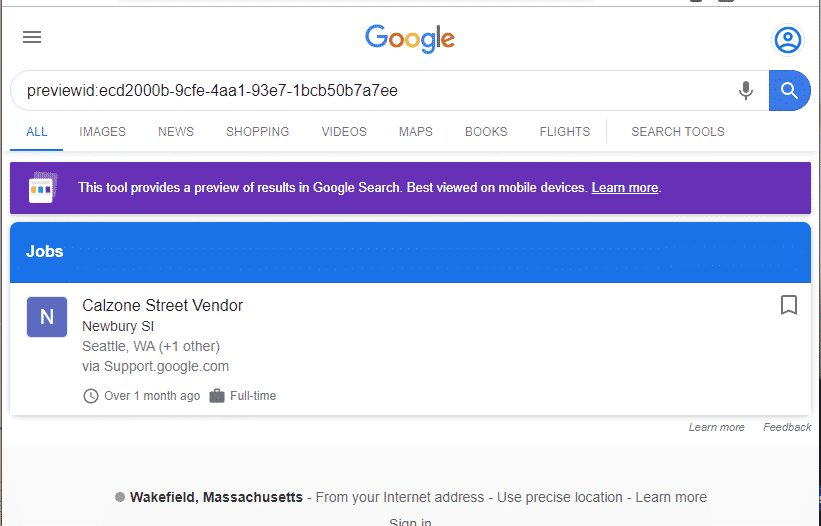Screen dimensions: 821x526
Task: Click the Newbury SI company logo tile
Action: pos(47,317)
